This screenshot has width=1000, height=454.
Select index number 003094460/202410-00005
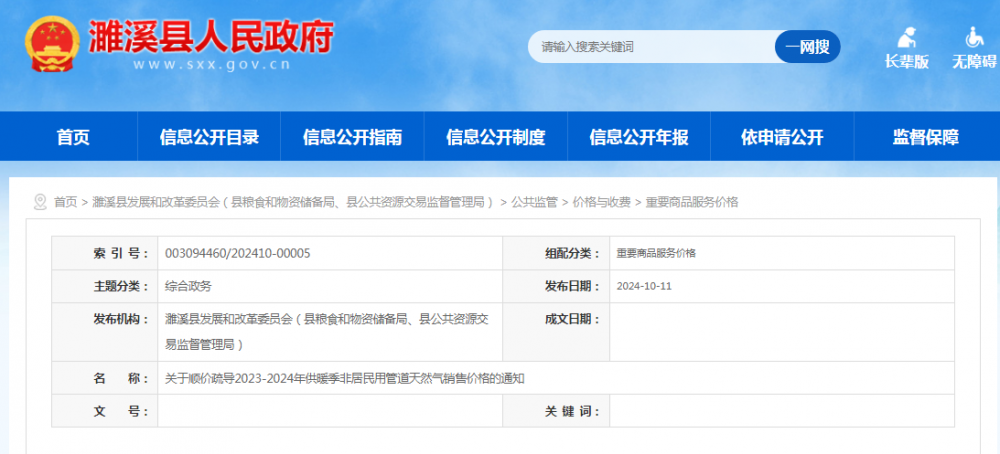click(237, 253)
